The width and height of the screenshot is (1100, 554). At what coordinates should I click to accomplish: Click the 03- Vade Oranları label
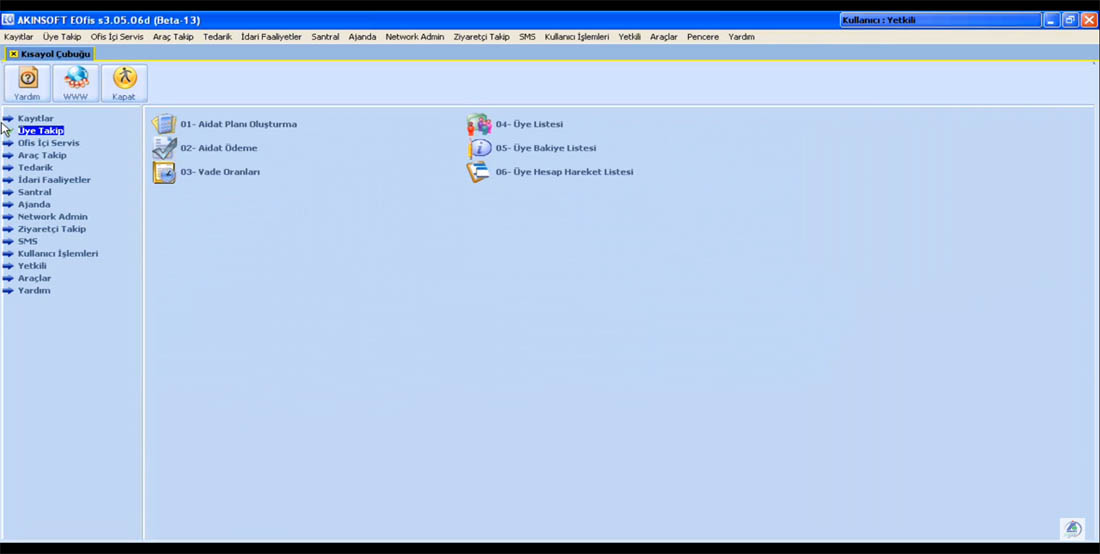(x=220, y=172)
